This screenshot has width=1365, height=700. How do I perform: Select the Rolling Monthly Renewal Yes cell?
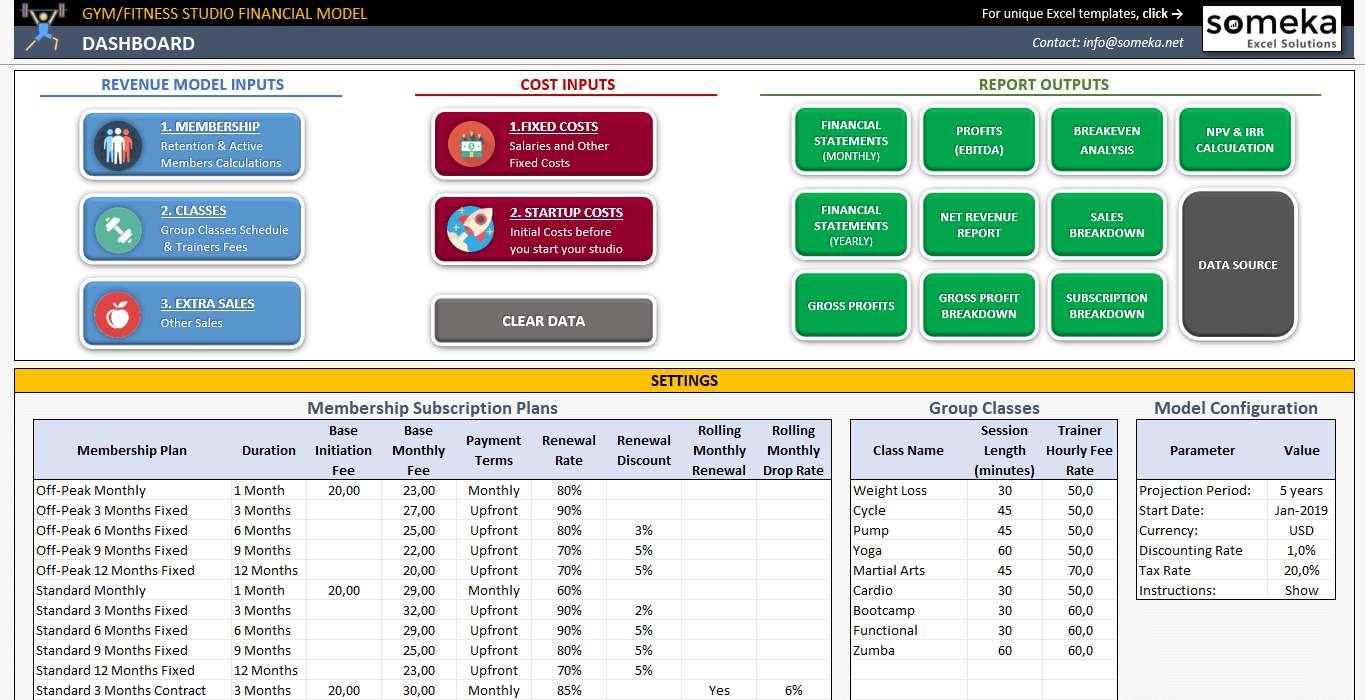(719, 691)
